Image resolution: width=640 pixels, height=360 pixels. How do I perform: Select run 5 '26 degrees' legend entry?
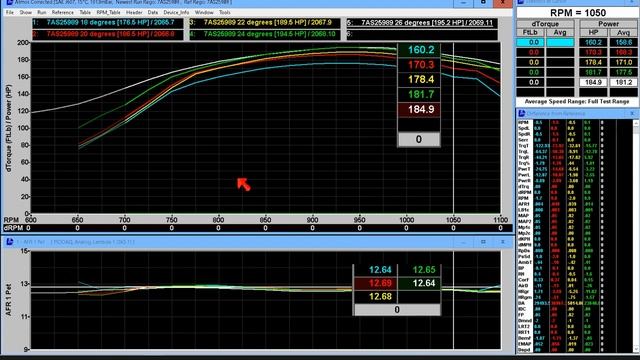pyautogui.click(x=422, y=23)
